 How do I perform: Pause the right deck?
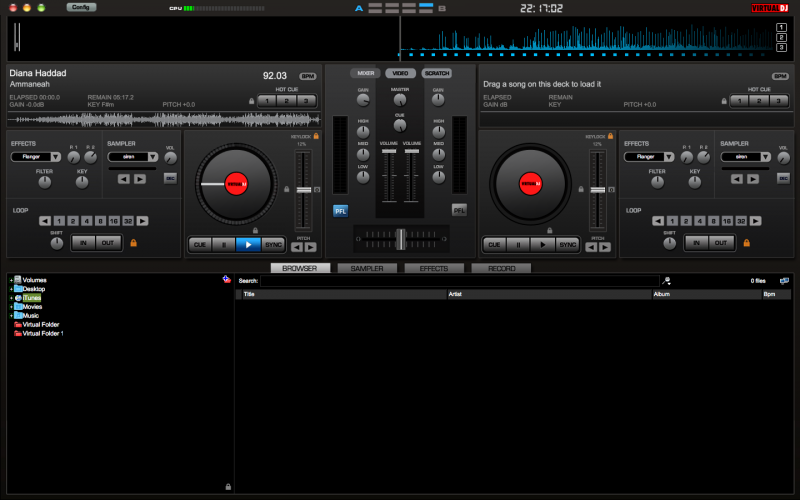click(518, 244)
